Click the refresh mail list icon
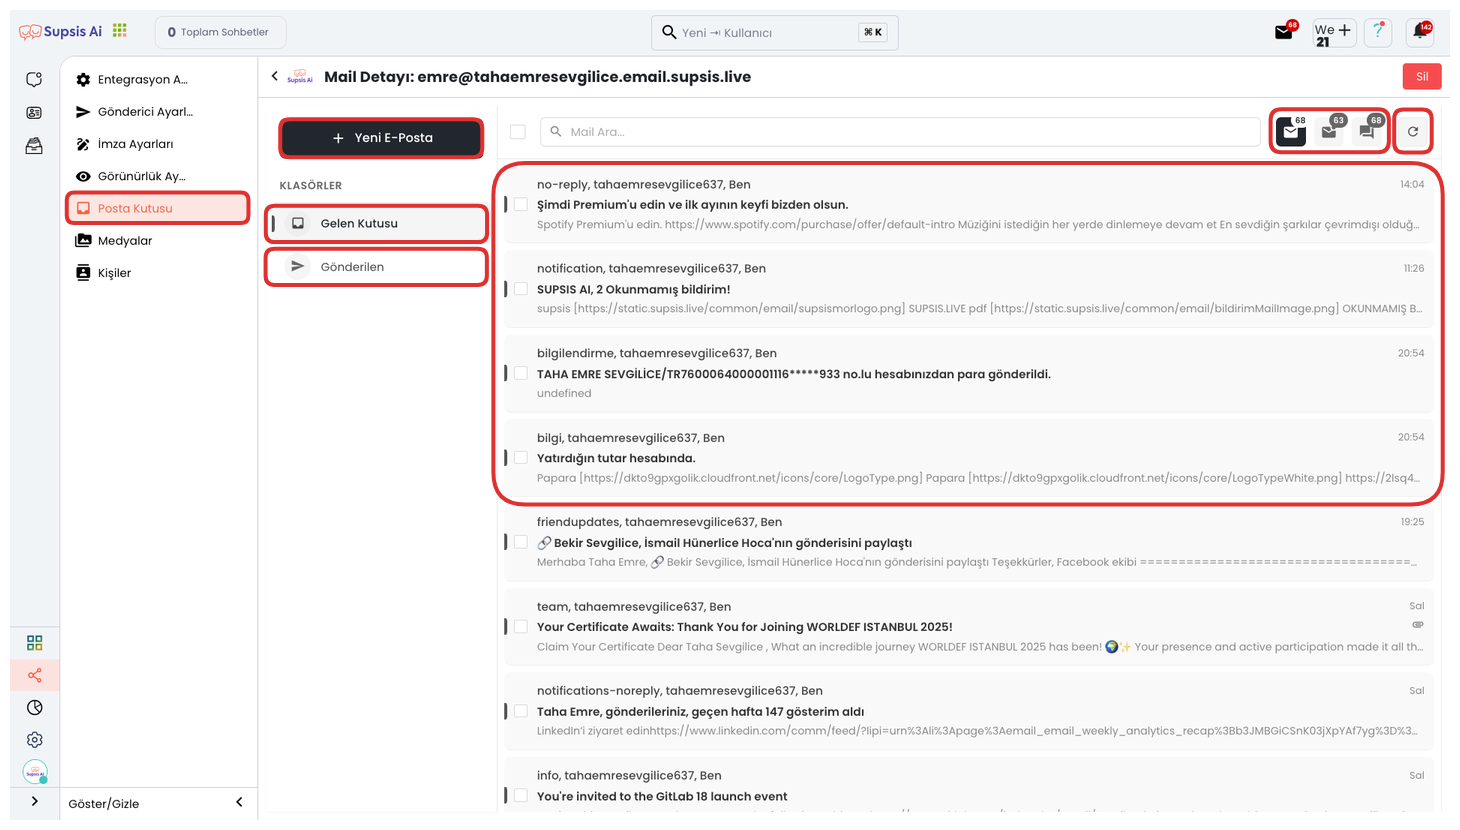Image resolution: width=1460 pixels, height=830 pixels. pyautogui.click(x=1413, y=131)
